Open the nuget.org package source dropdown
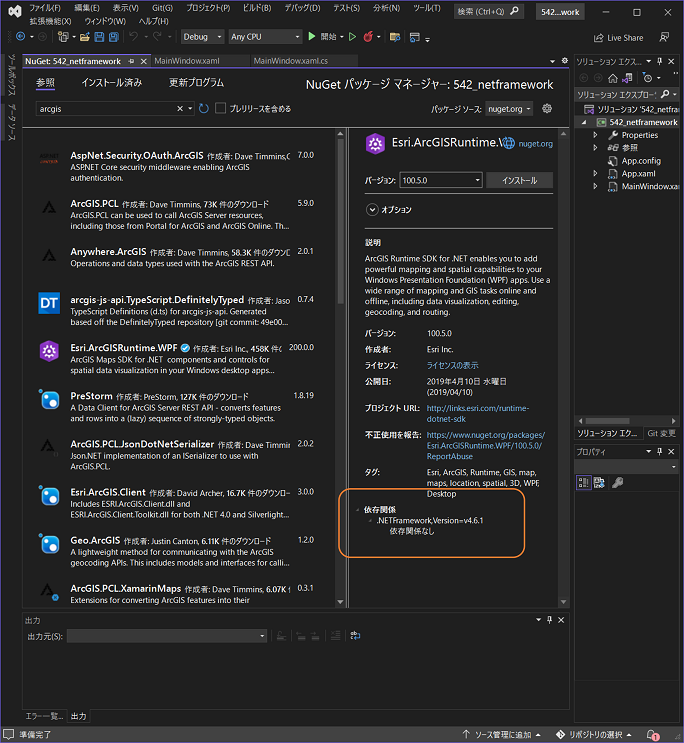Viewport: 684px width, 743px height. (x=509, y=109)
